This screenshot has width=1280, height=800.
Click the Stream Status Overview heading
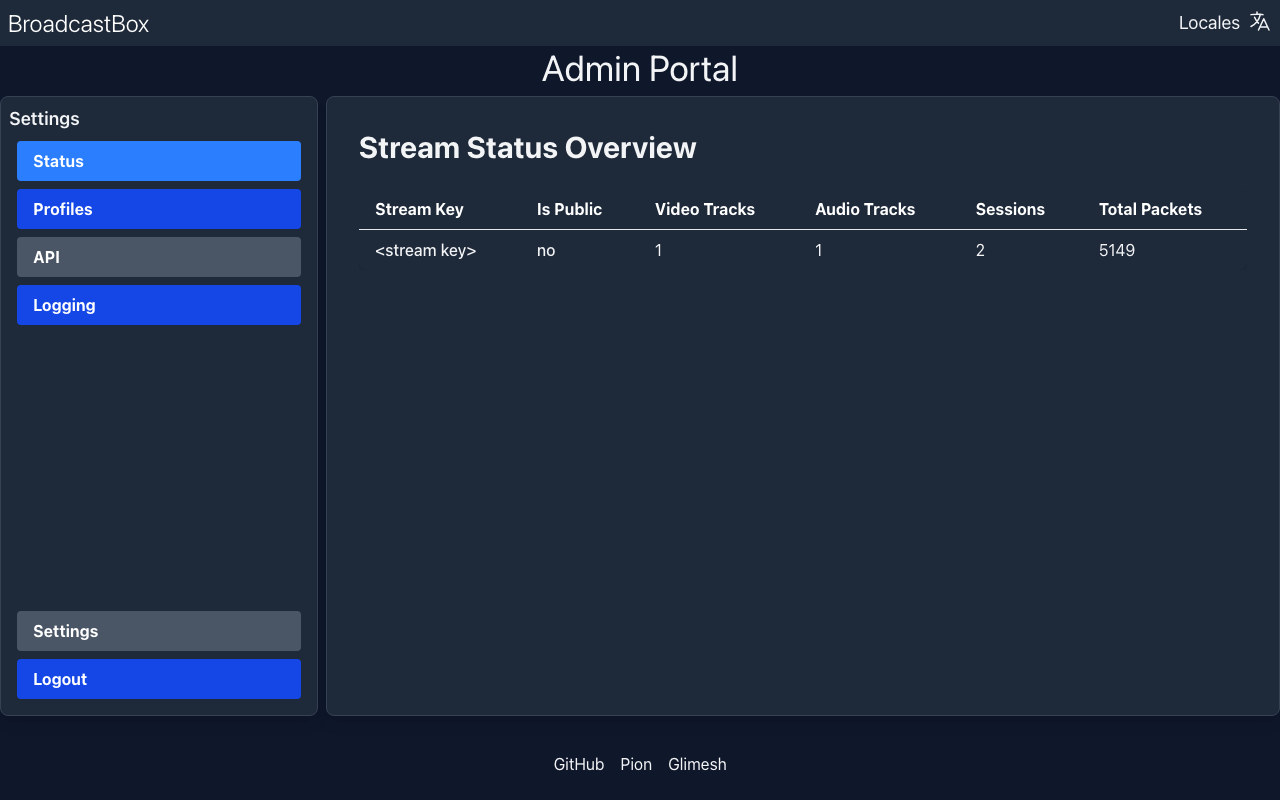(x=528, y=148)
